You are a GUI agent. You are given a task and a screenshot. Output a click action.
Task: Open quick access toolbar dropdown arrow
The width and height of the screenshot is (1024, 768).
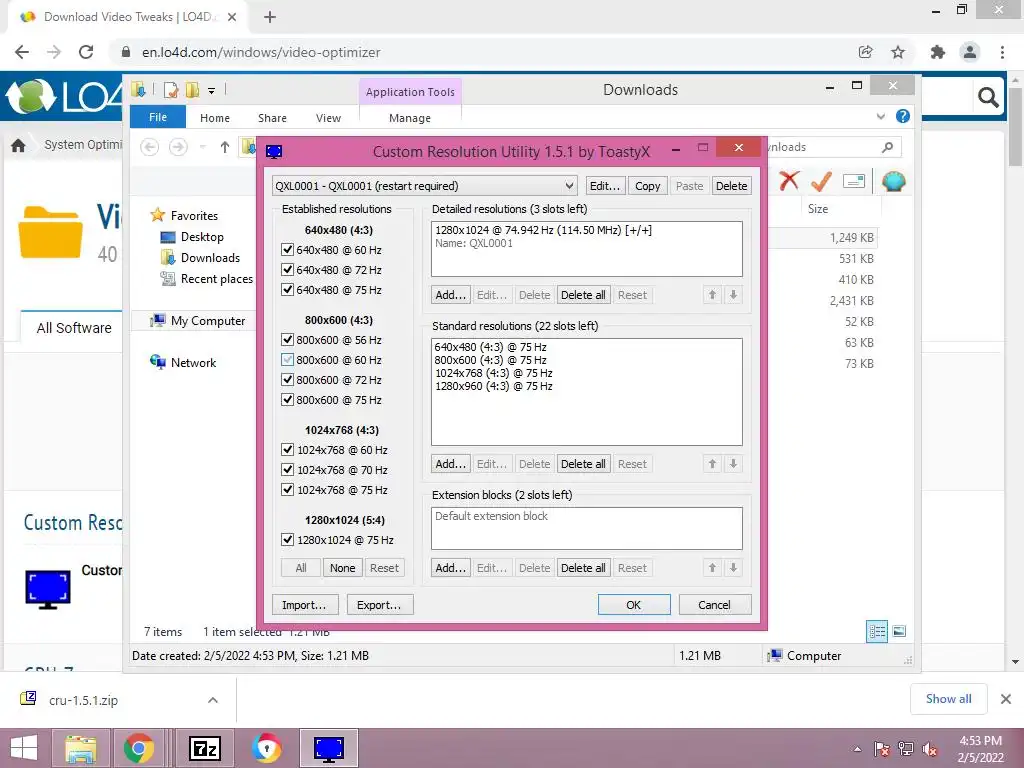[x=212, y=91]
